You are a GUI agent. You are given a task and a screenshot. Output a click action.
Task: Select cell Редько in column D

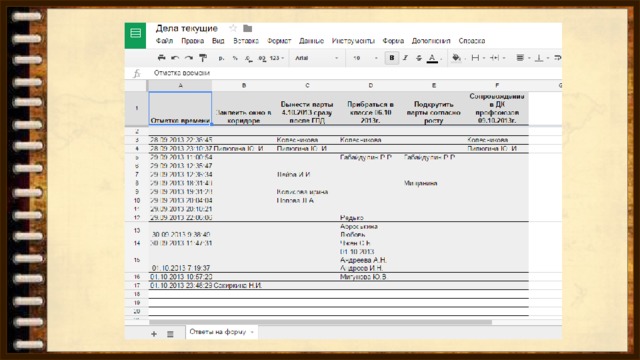[370, 218]
